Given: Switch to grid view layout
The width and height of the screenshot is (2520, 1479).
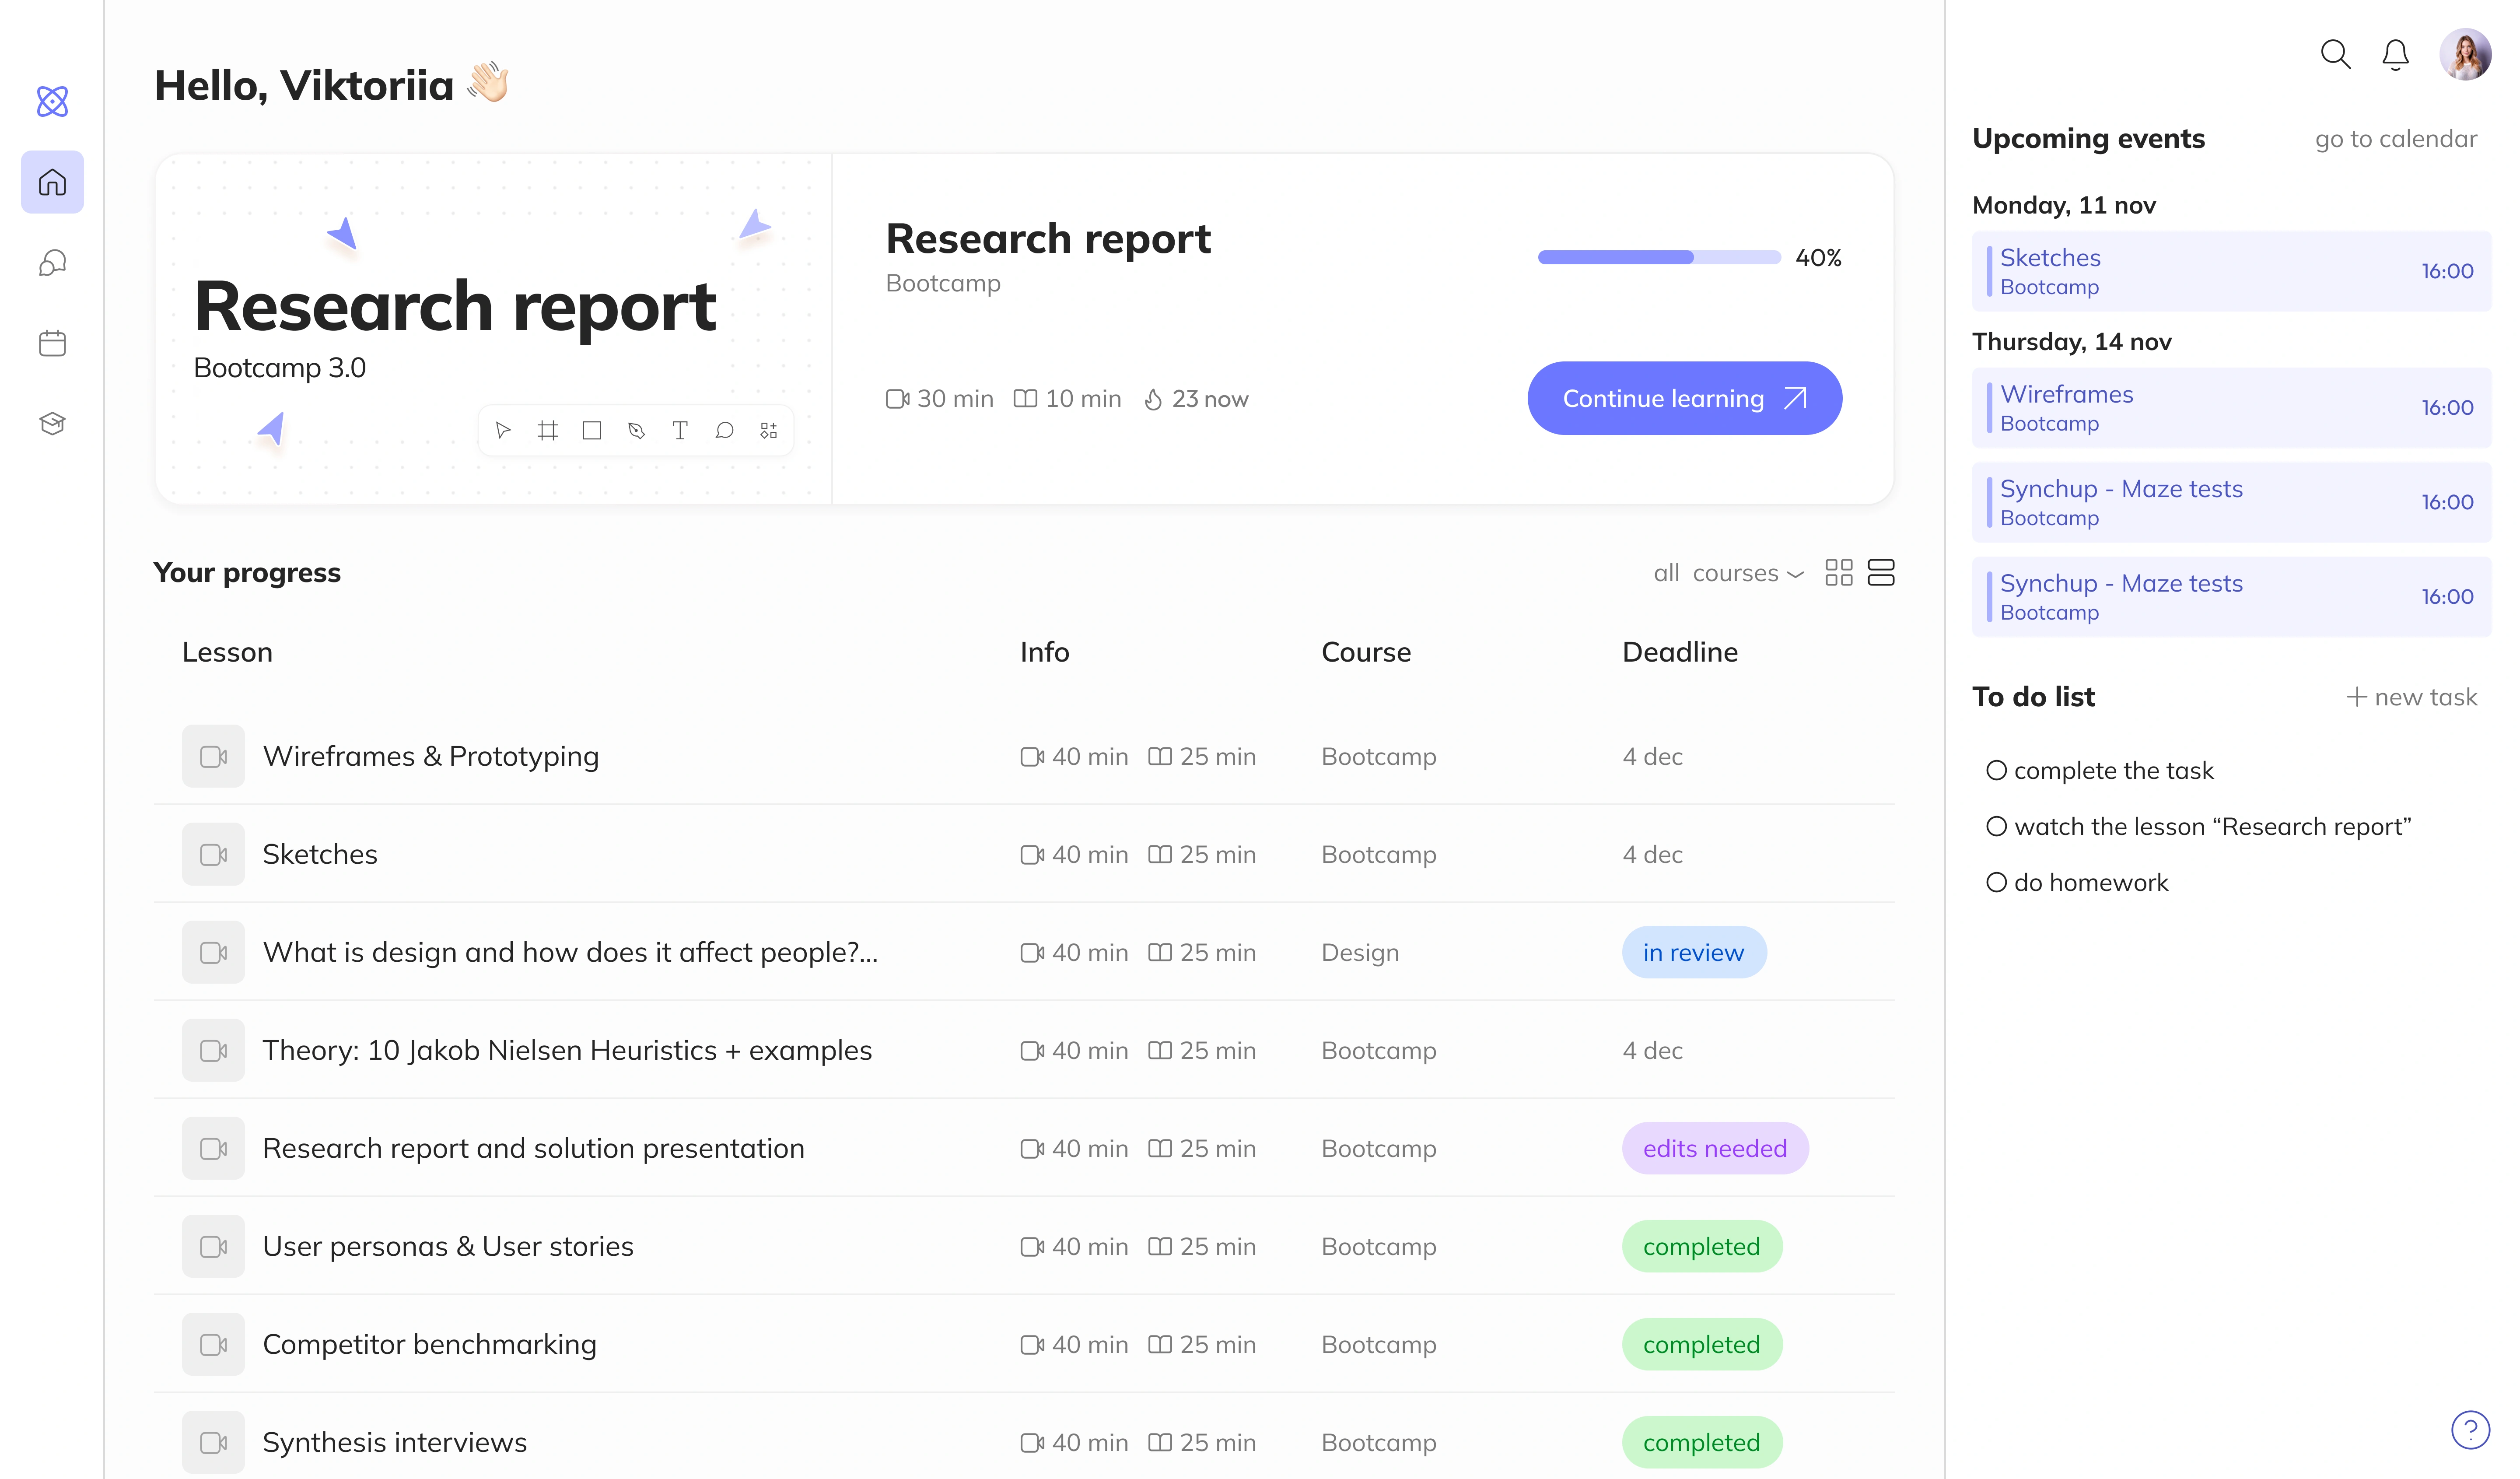Looking at the screenshot, I should click(x=1838, y=572).
